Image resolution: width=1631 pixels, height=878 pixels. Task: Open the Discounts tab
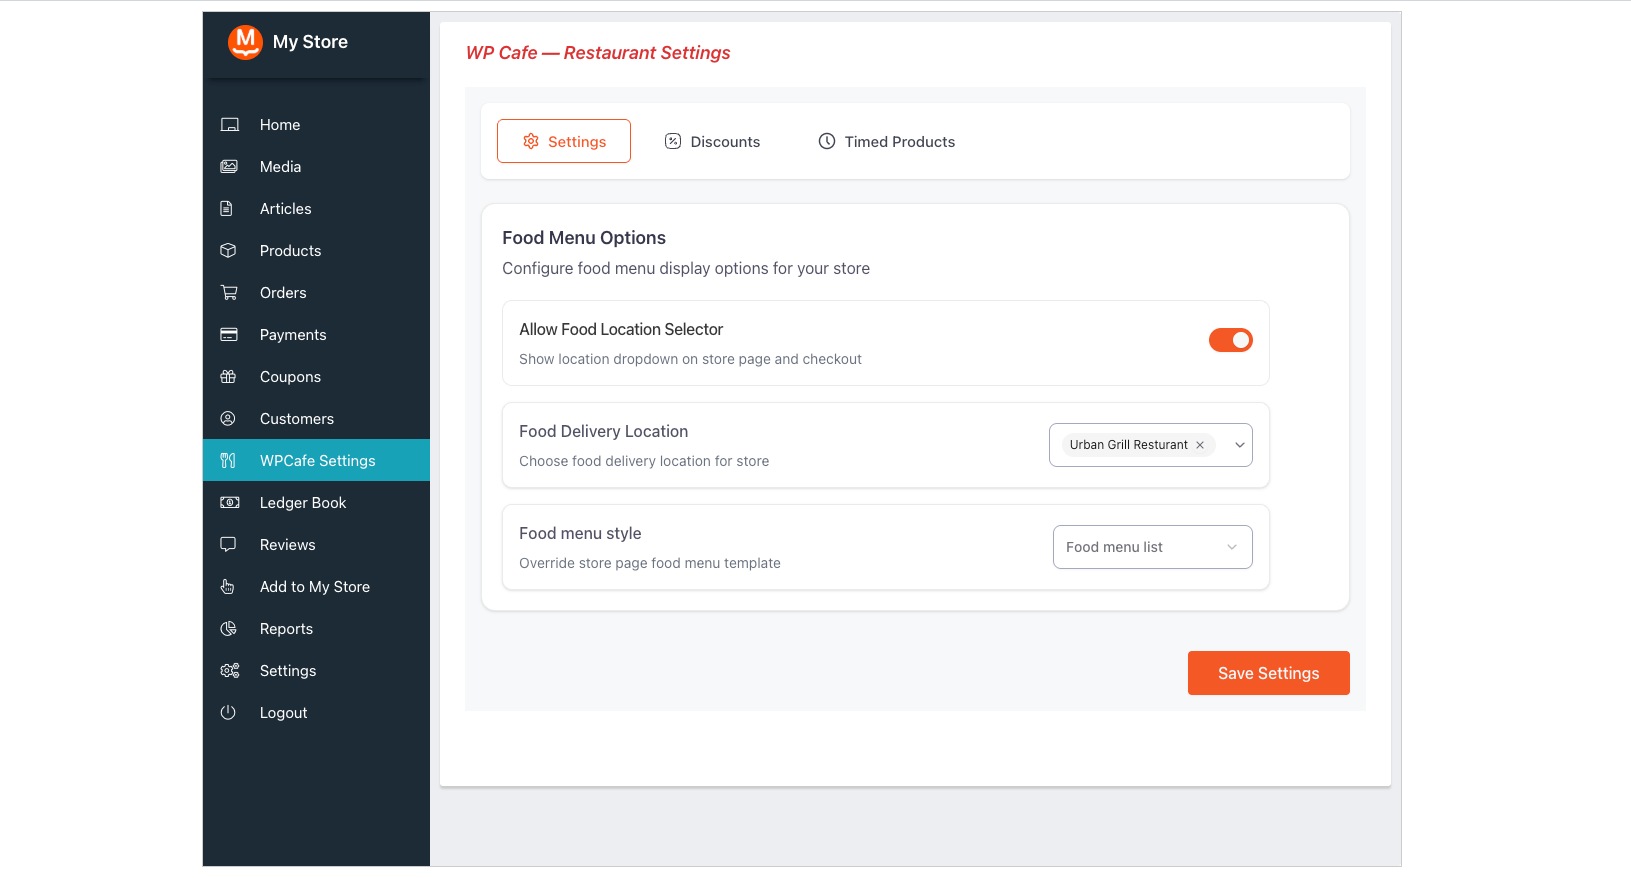712,142
